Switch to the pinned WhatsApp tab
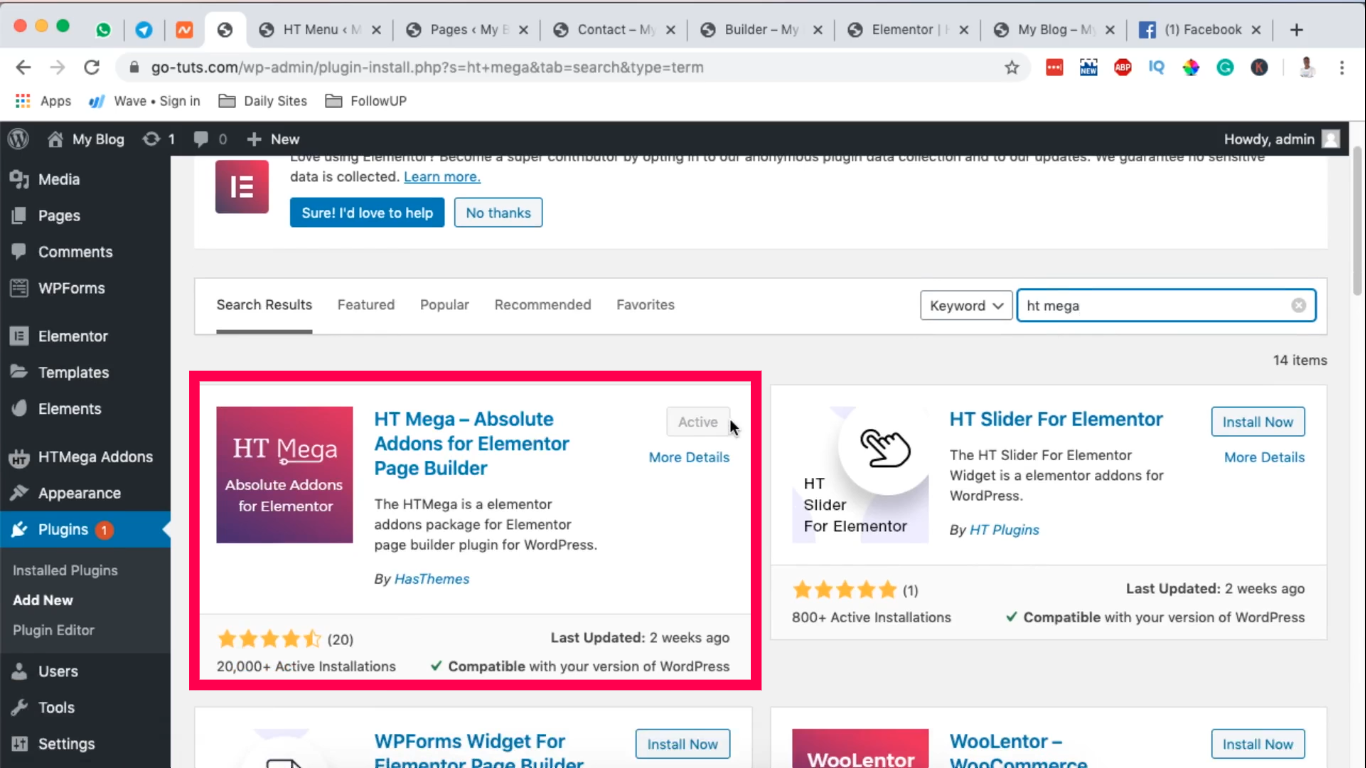 104,30
